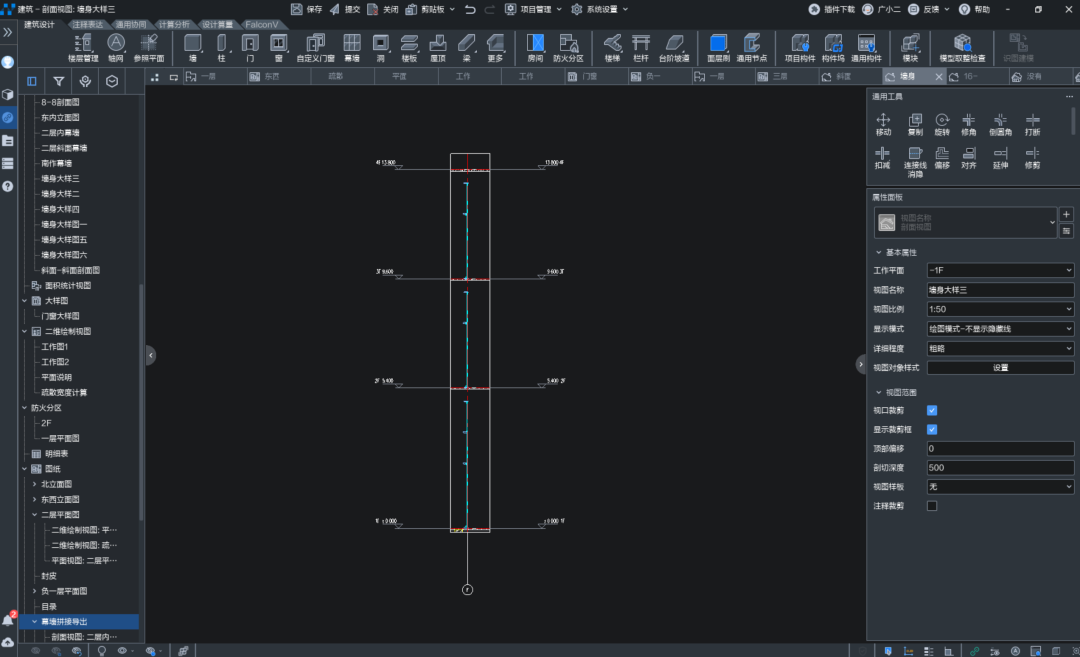The width and height of the screenshot is (1080, 657).
Task: Select the 栏杆 railing tool
Action: pyautogui.click(x=641, y=48)
